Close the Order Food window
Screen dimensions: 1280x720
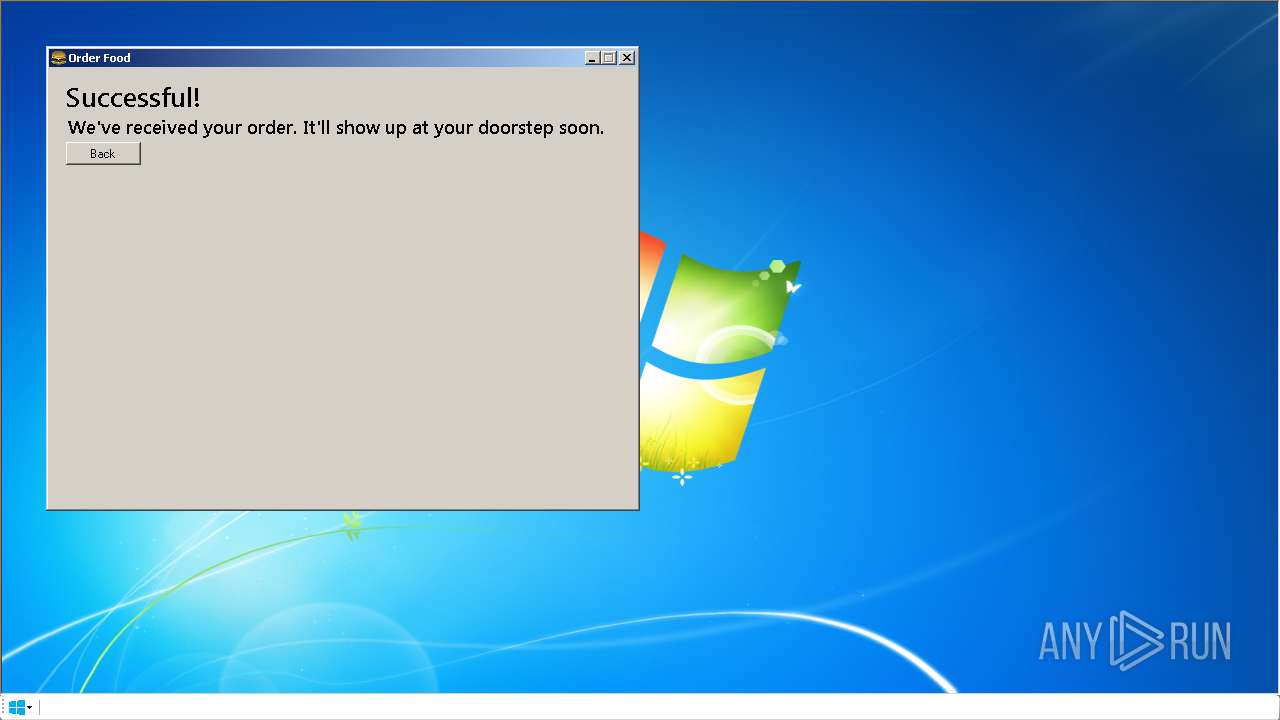pyautogui.click(x=627, y=58)
